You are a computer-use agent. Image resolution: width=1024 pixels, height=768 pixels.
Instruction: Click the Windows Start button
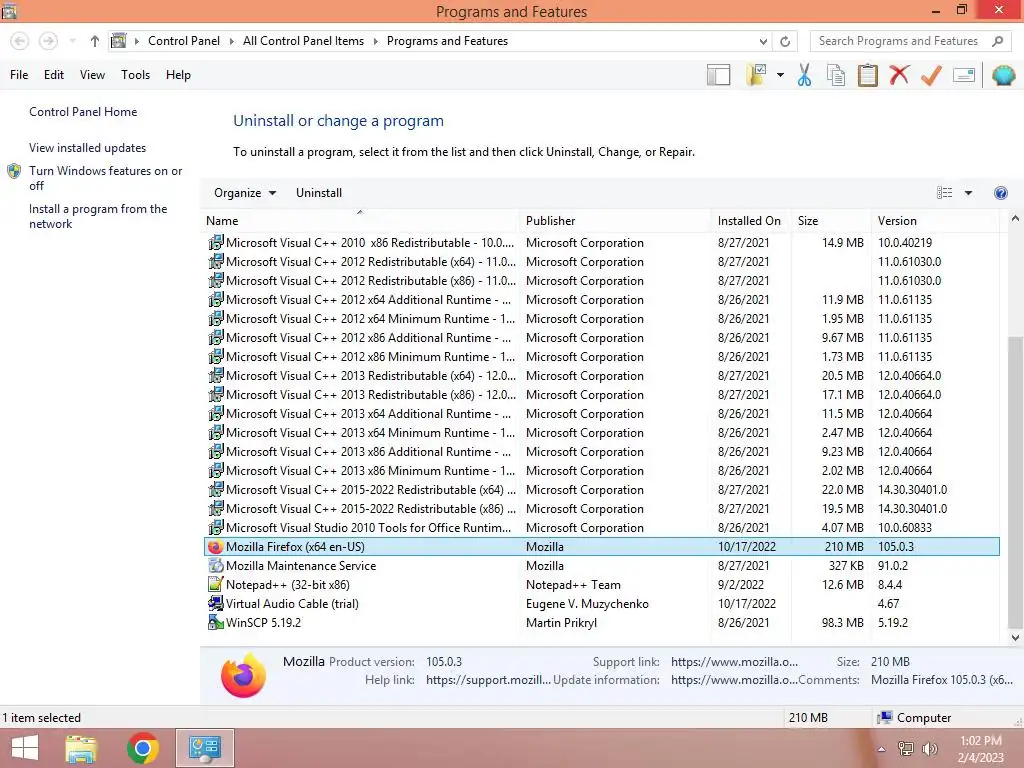[25, 748]
